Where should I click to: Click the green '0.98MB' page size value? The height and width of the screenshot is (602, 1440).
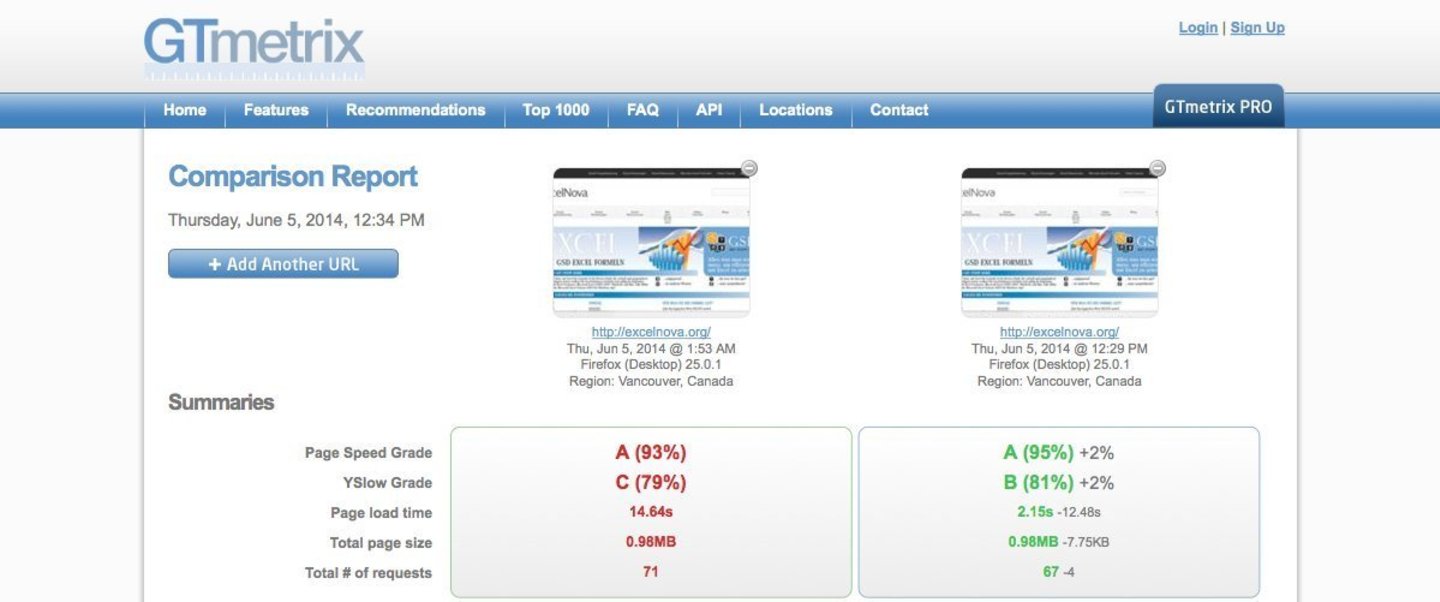(1034, 542)
